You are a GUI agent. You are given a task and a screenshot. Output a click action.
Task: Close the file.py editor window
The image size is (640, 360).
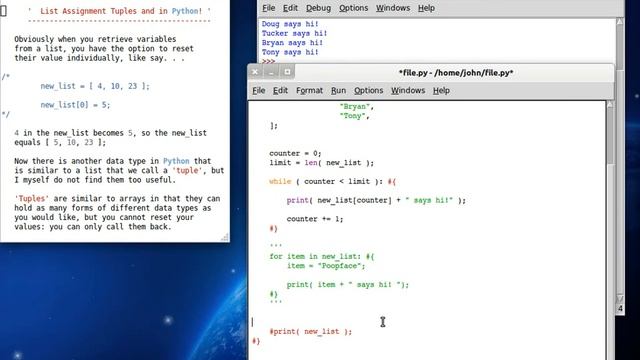255,72
